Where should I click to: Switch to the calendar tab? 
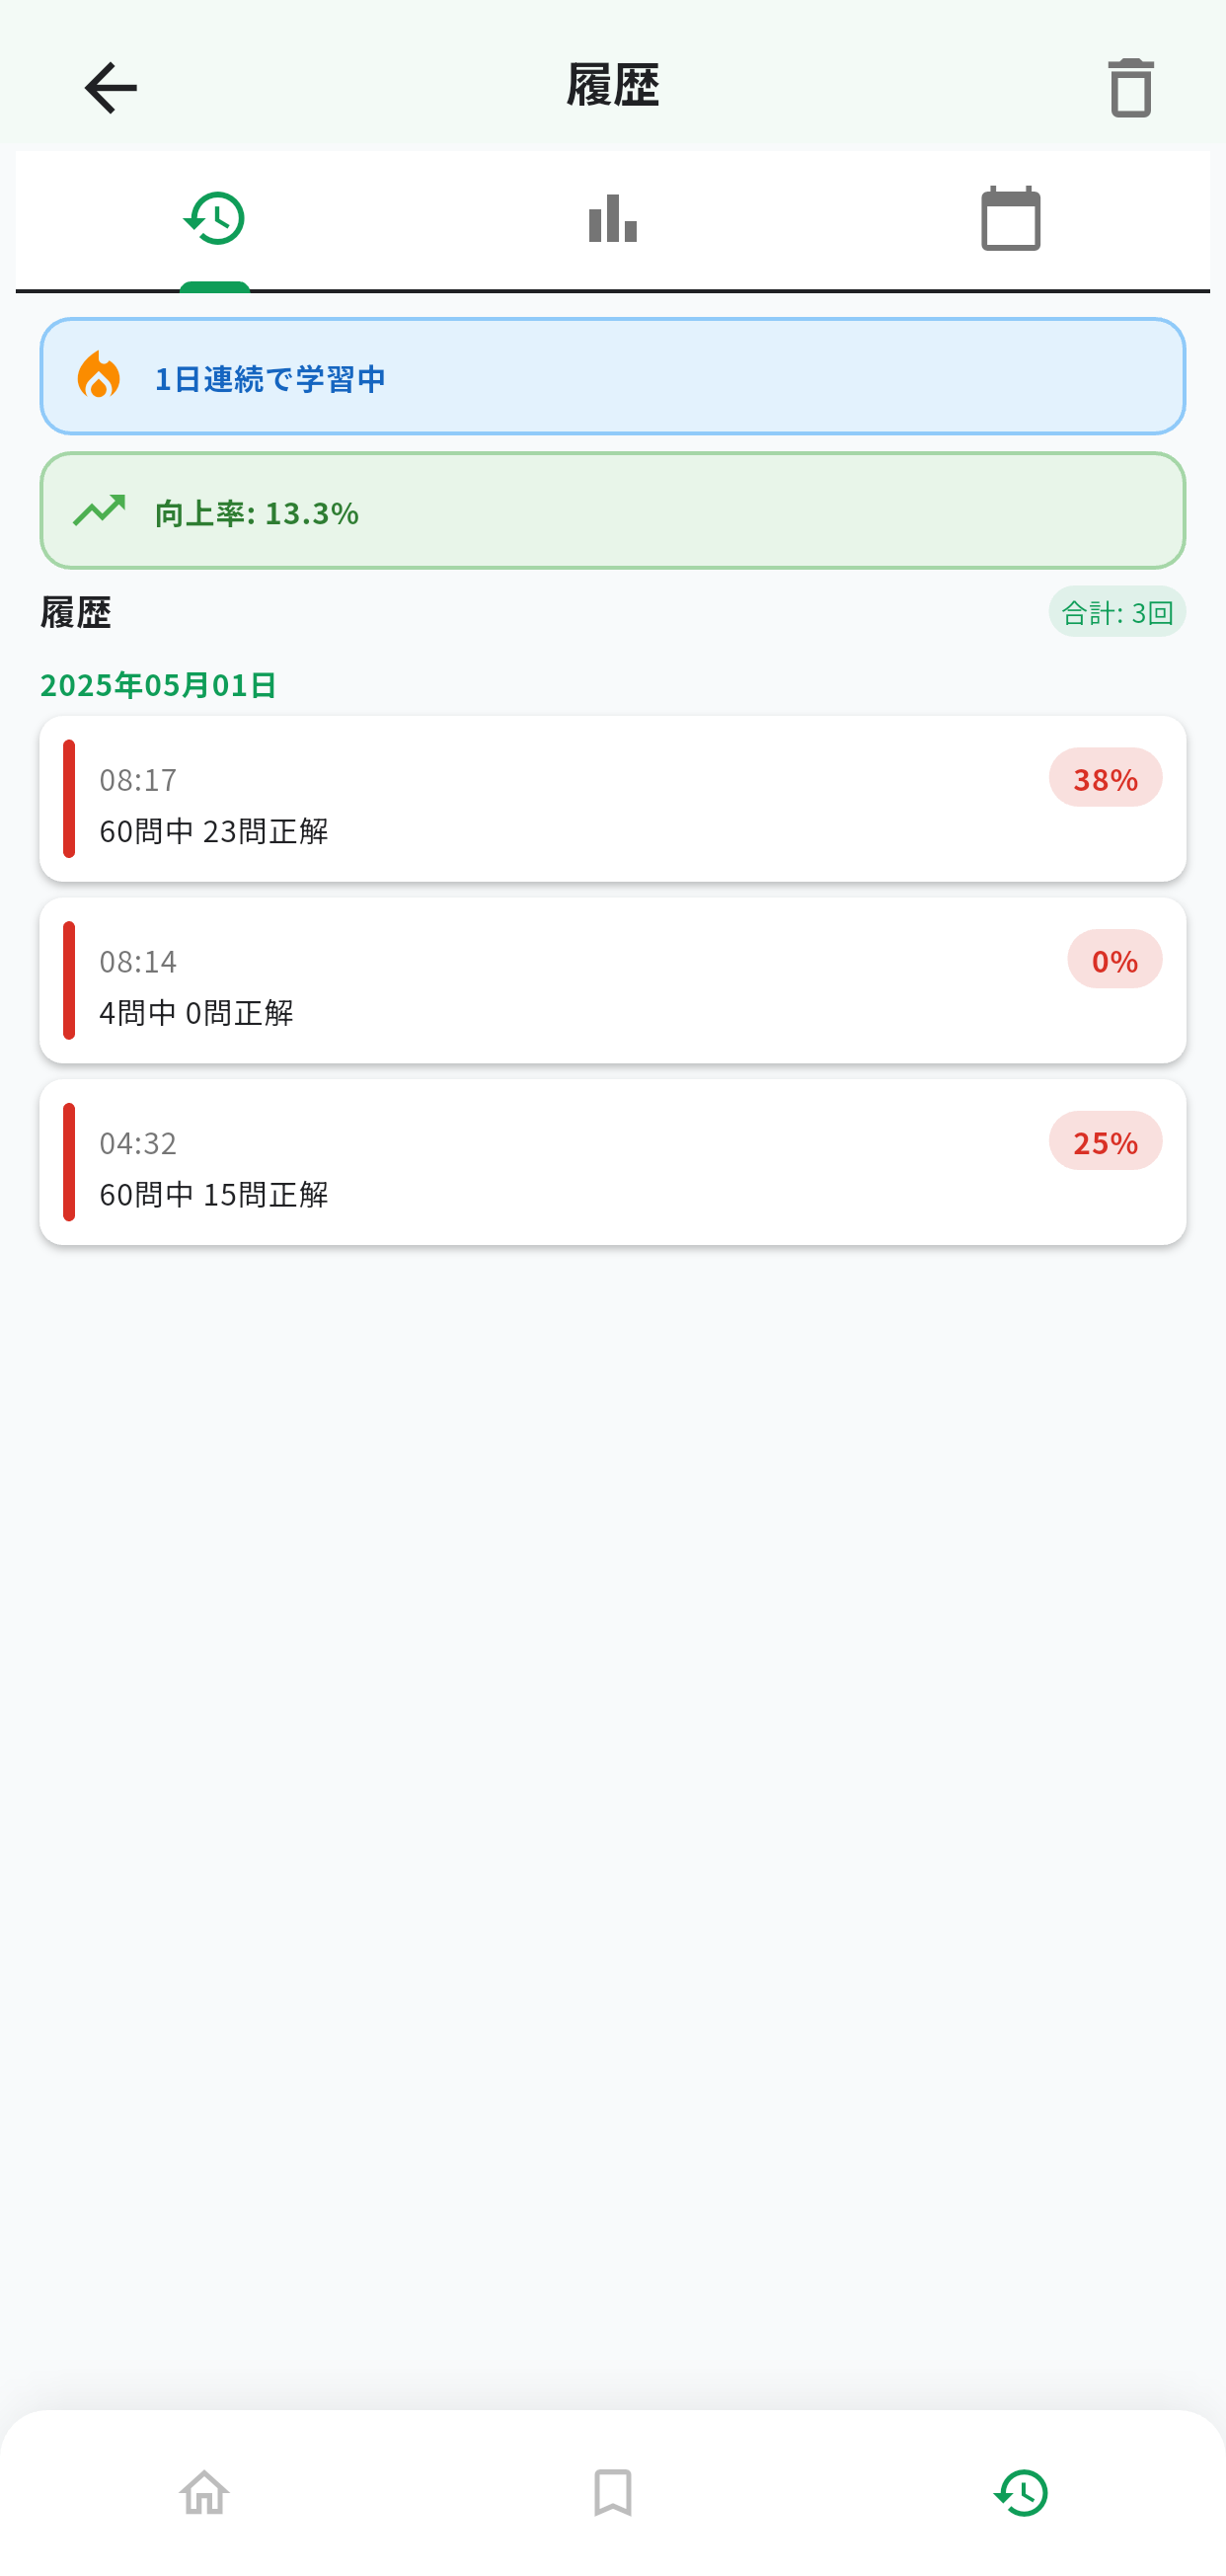1010,218
